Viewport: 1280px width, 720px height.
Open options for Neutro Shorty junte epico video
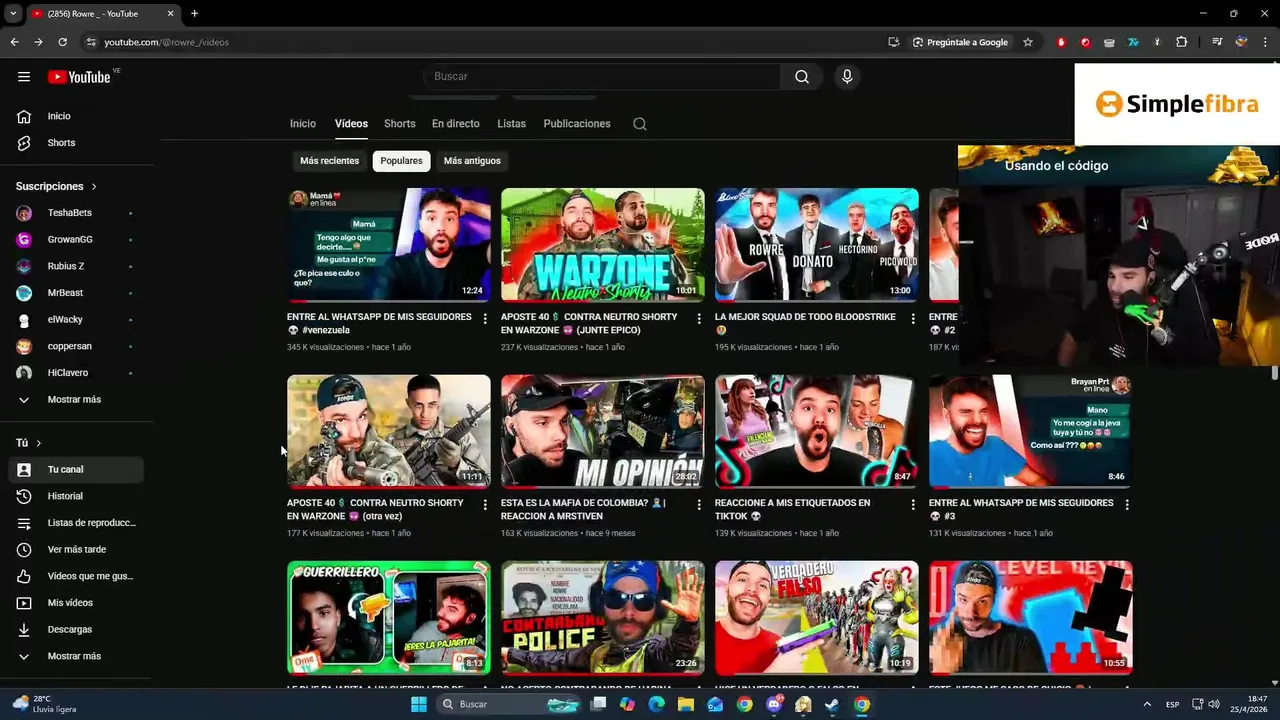tap(699, 319)
